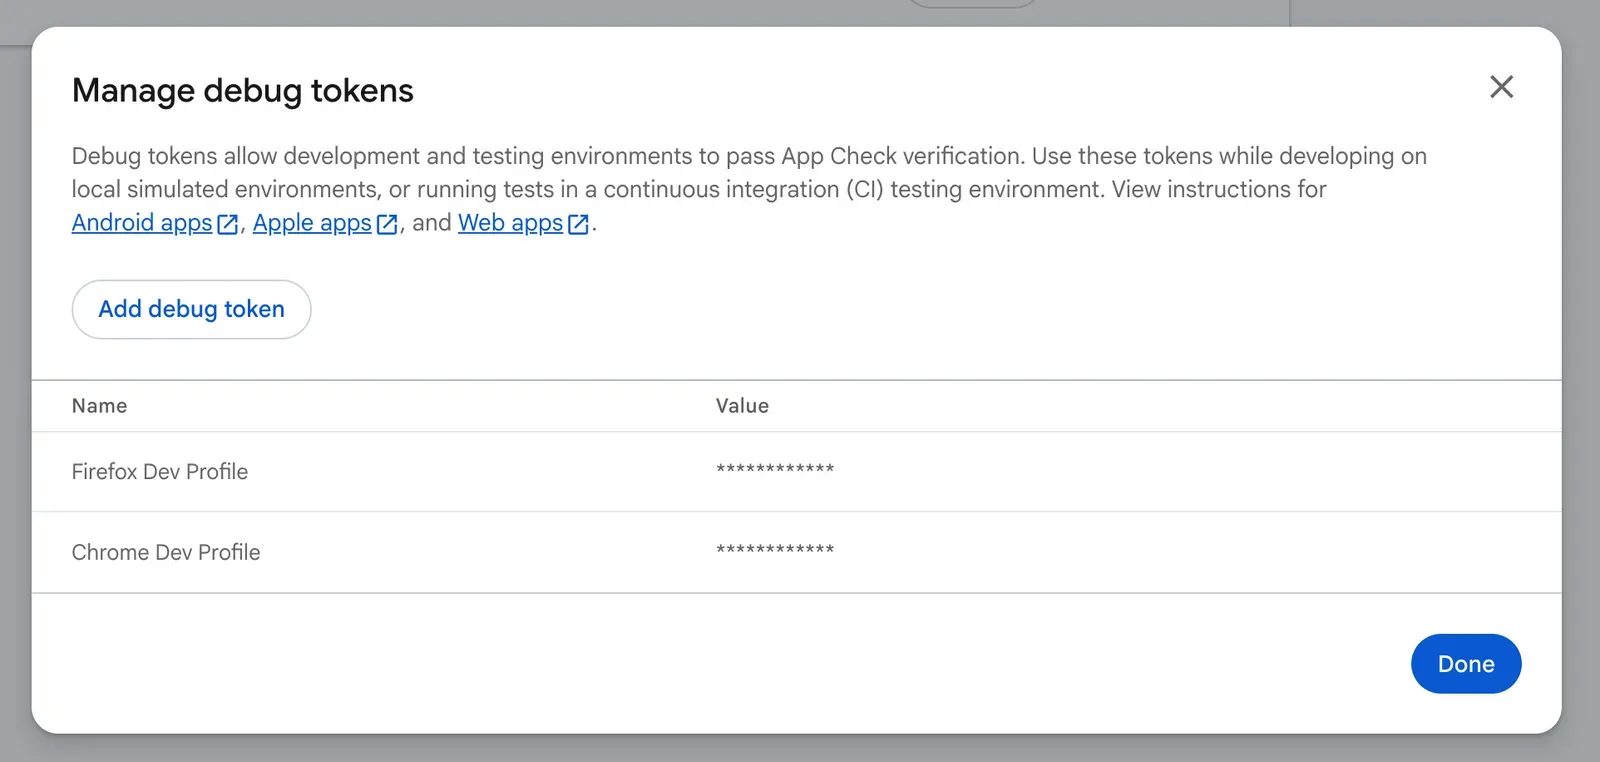Click the masked value for Firefox Dev Profile
The width and height of the screenshot is (1600, 762).
click(775, 470)
